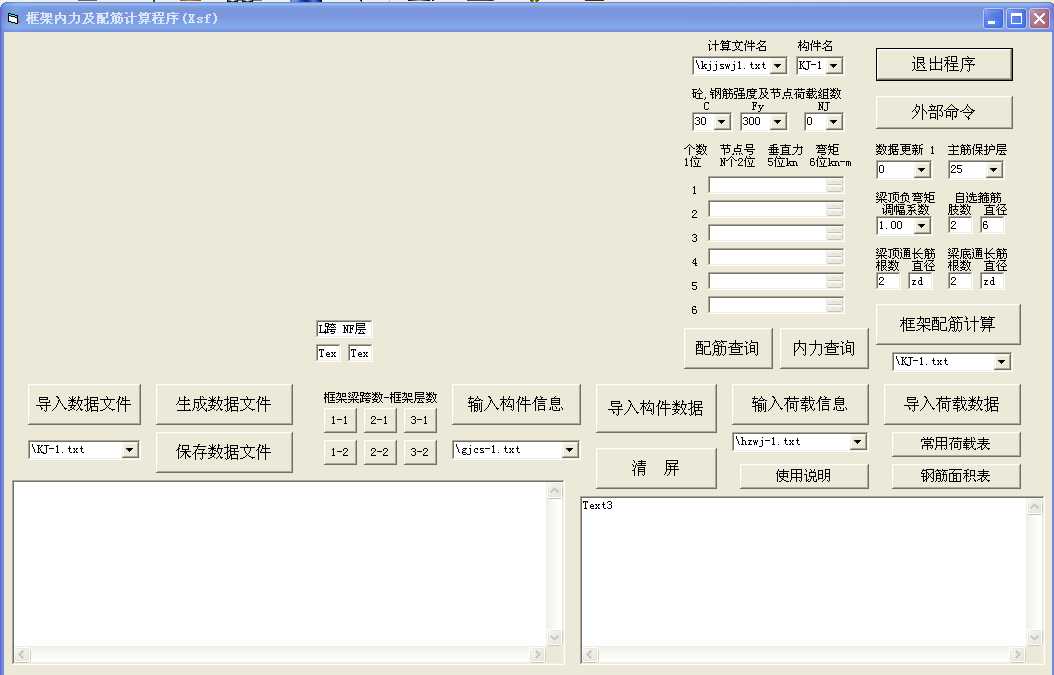
Task: Close the program window
Action: click(x=1039, y=19)
